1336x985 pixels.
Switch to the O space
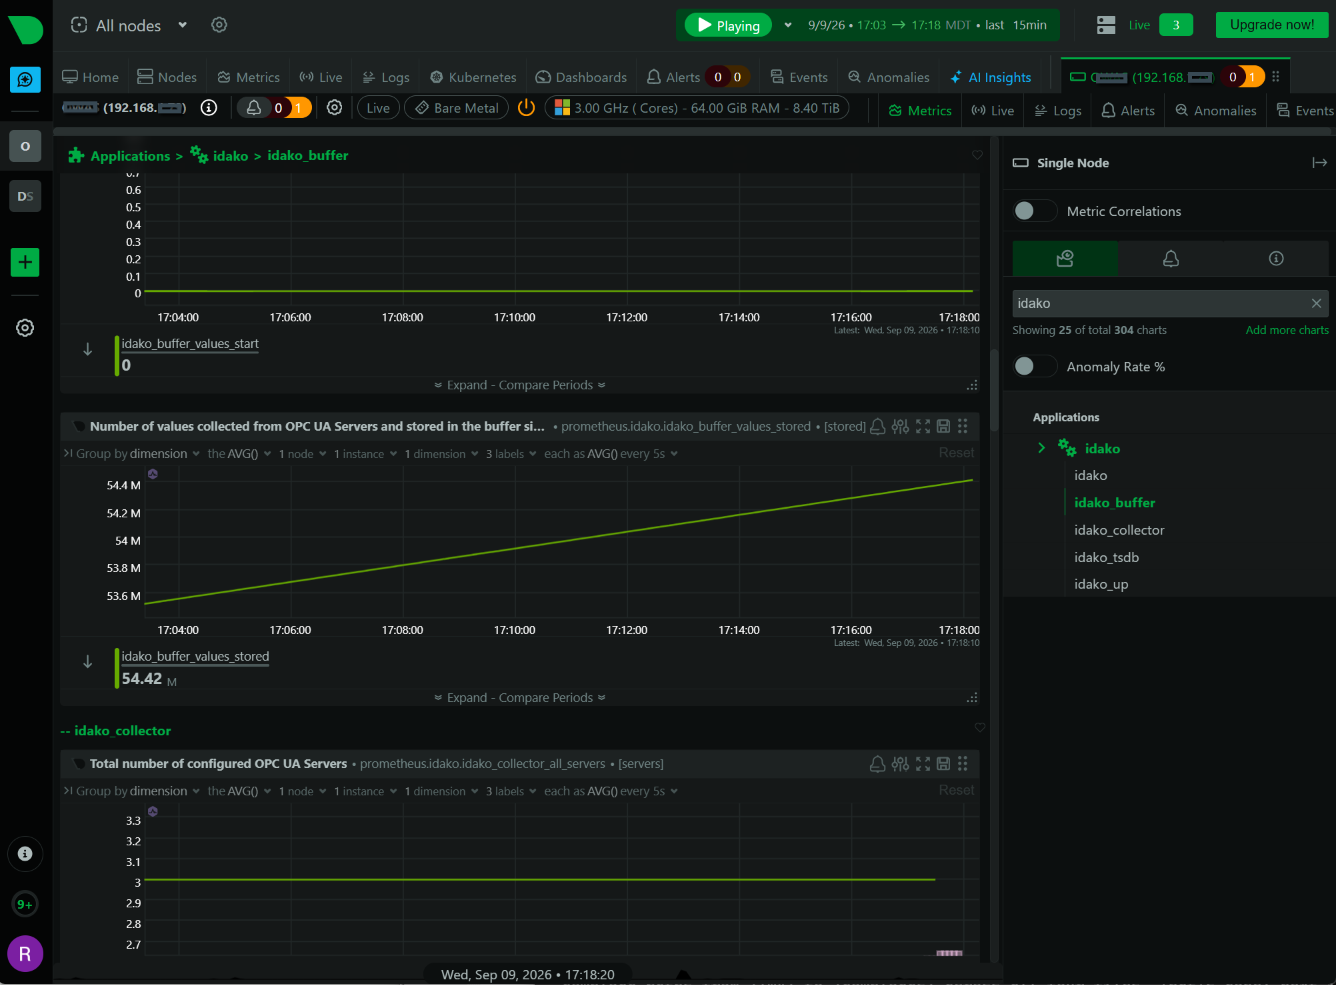[x=25, y=146]
